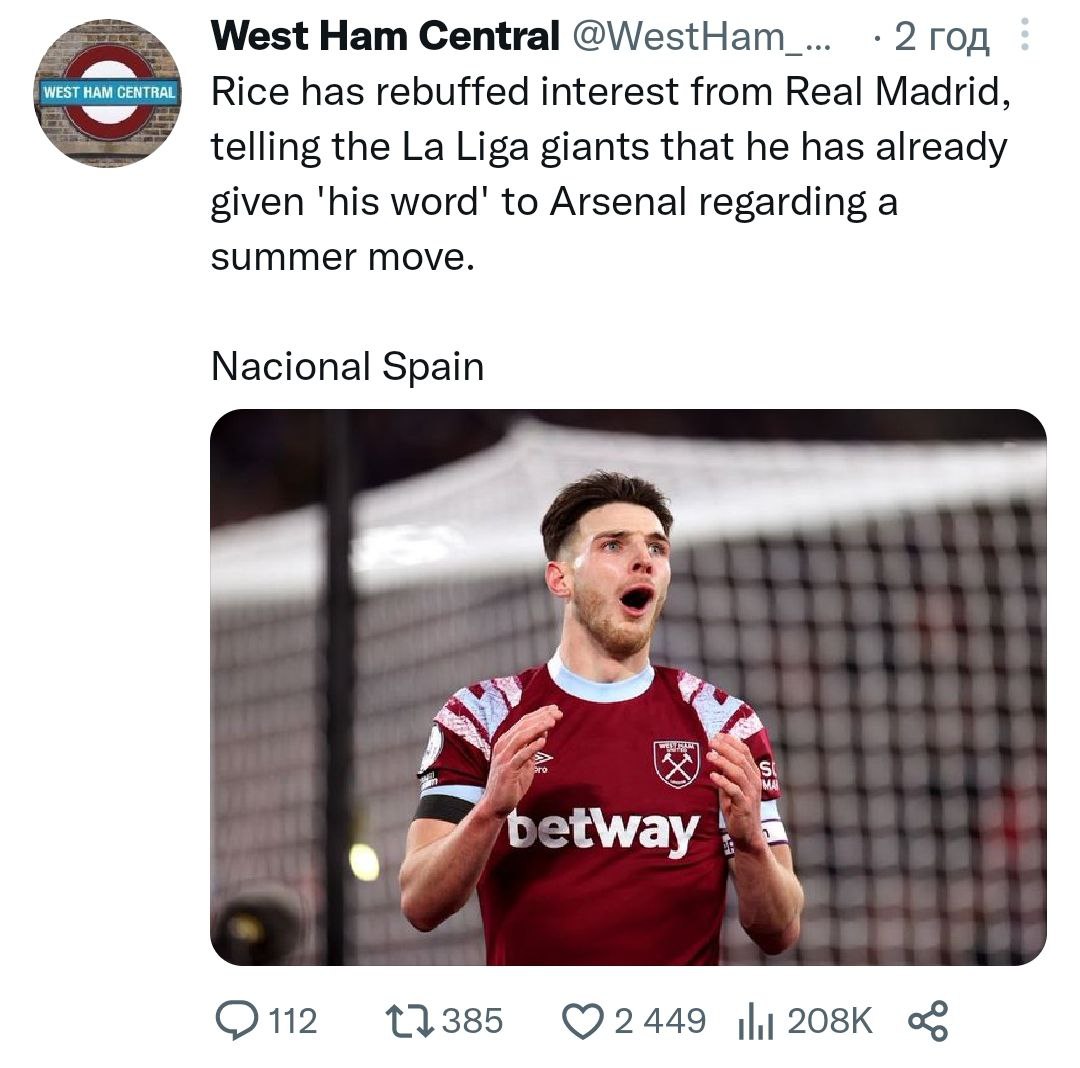
Task: Click the 385 retweets count
Action: [472, 1021]
